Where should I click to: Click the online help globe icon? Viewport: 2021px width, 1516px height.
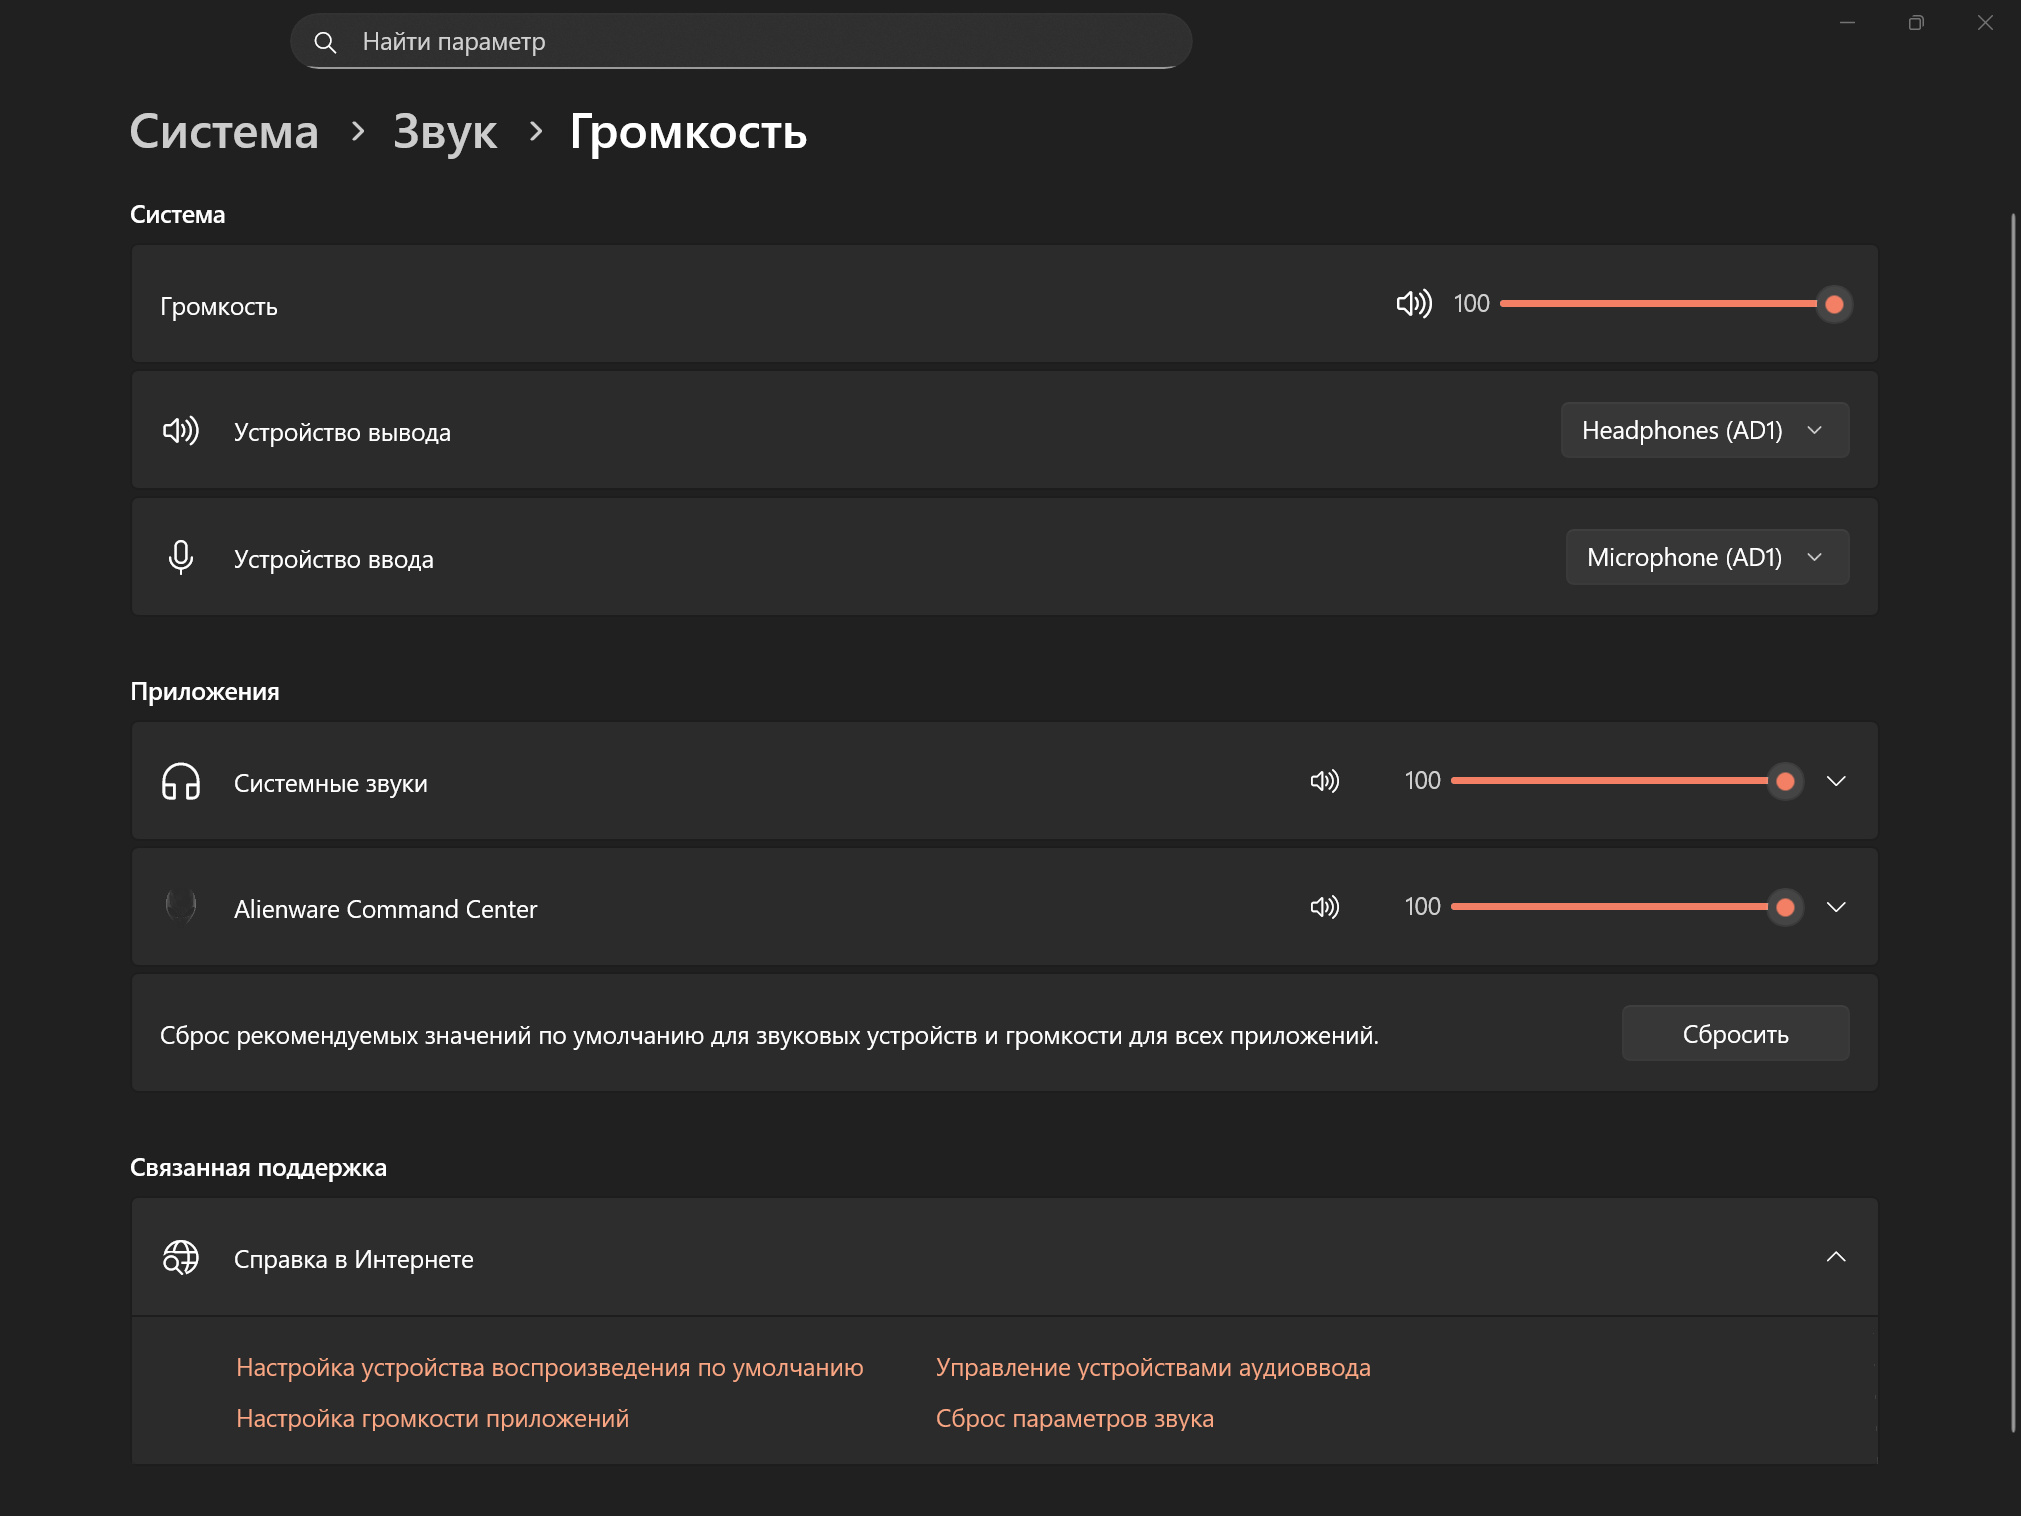[181, 1258]
